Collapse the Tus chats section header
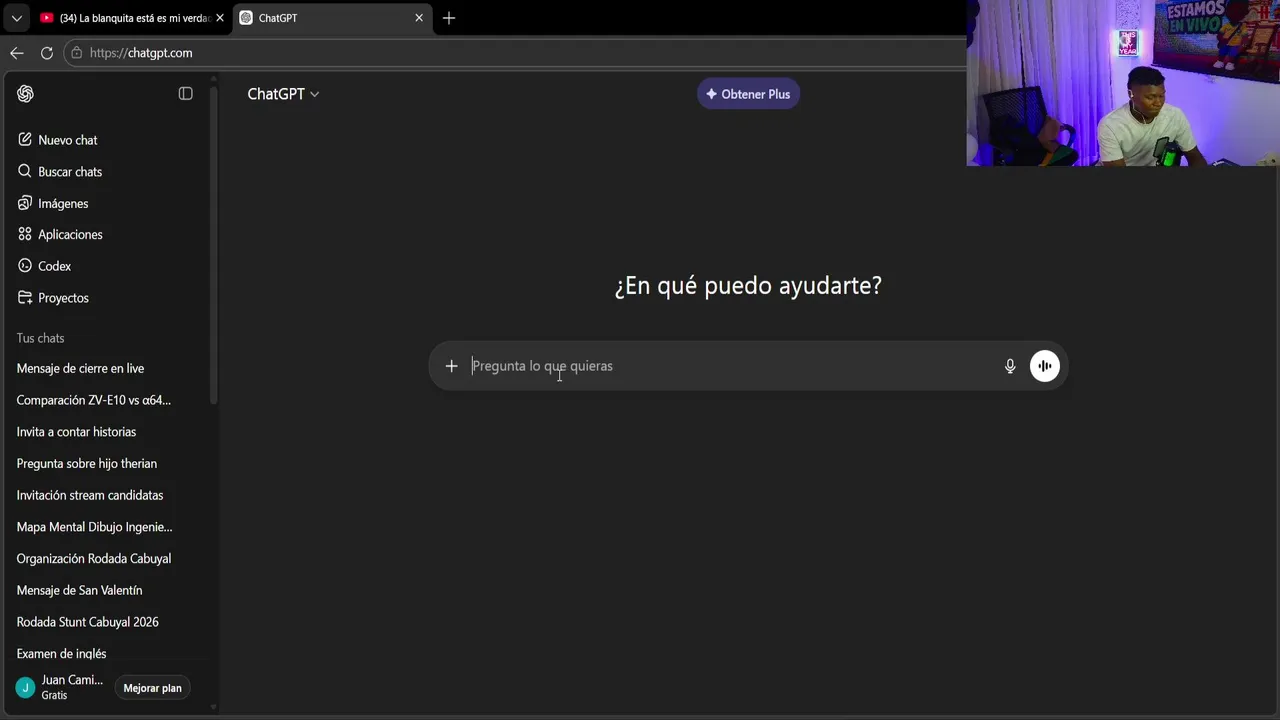This screenshot has width=1280, height=720. 40,338
